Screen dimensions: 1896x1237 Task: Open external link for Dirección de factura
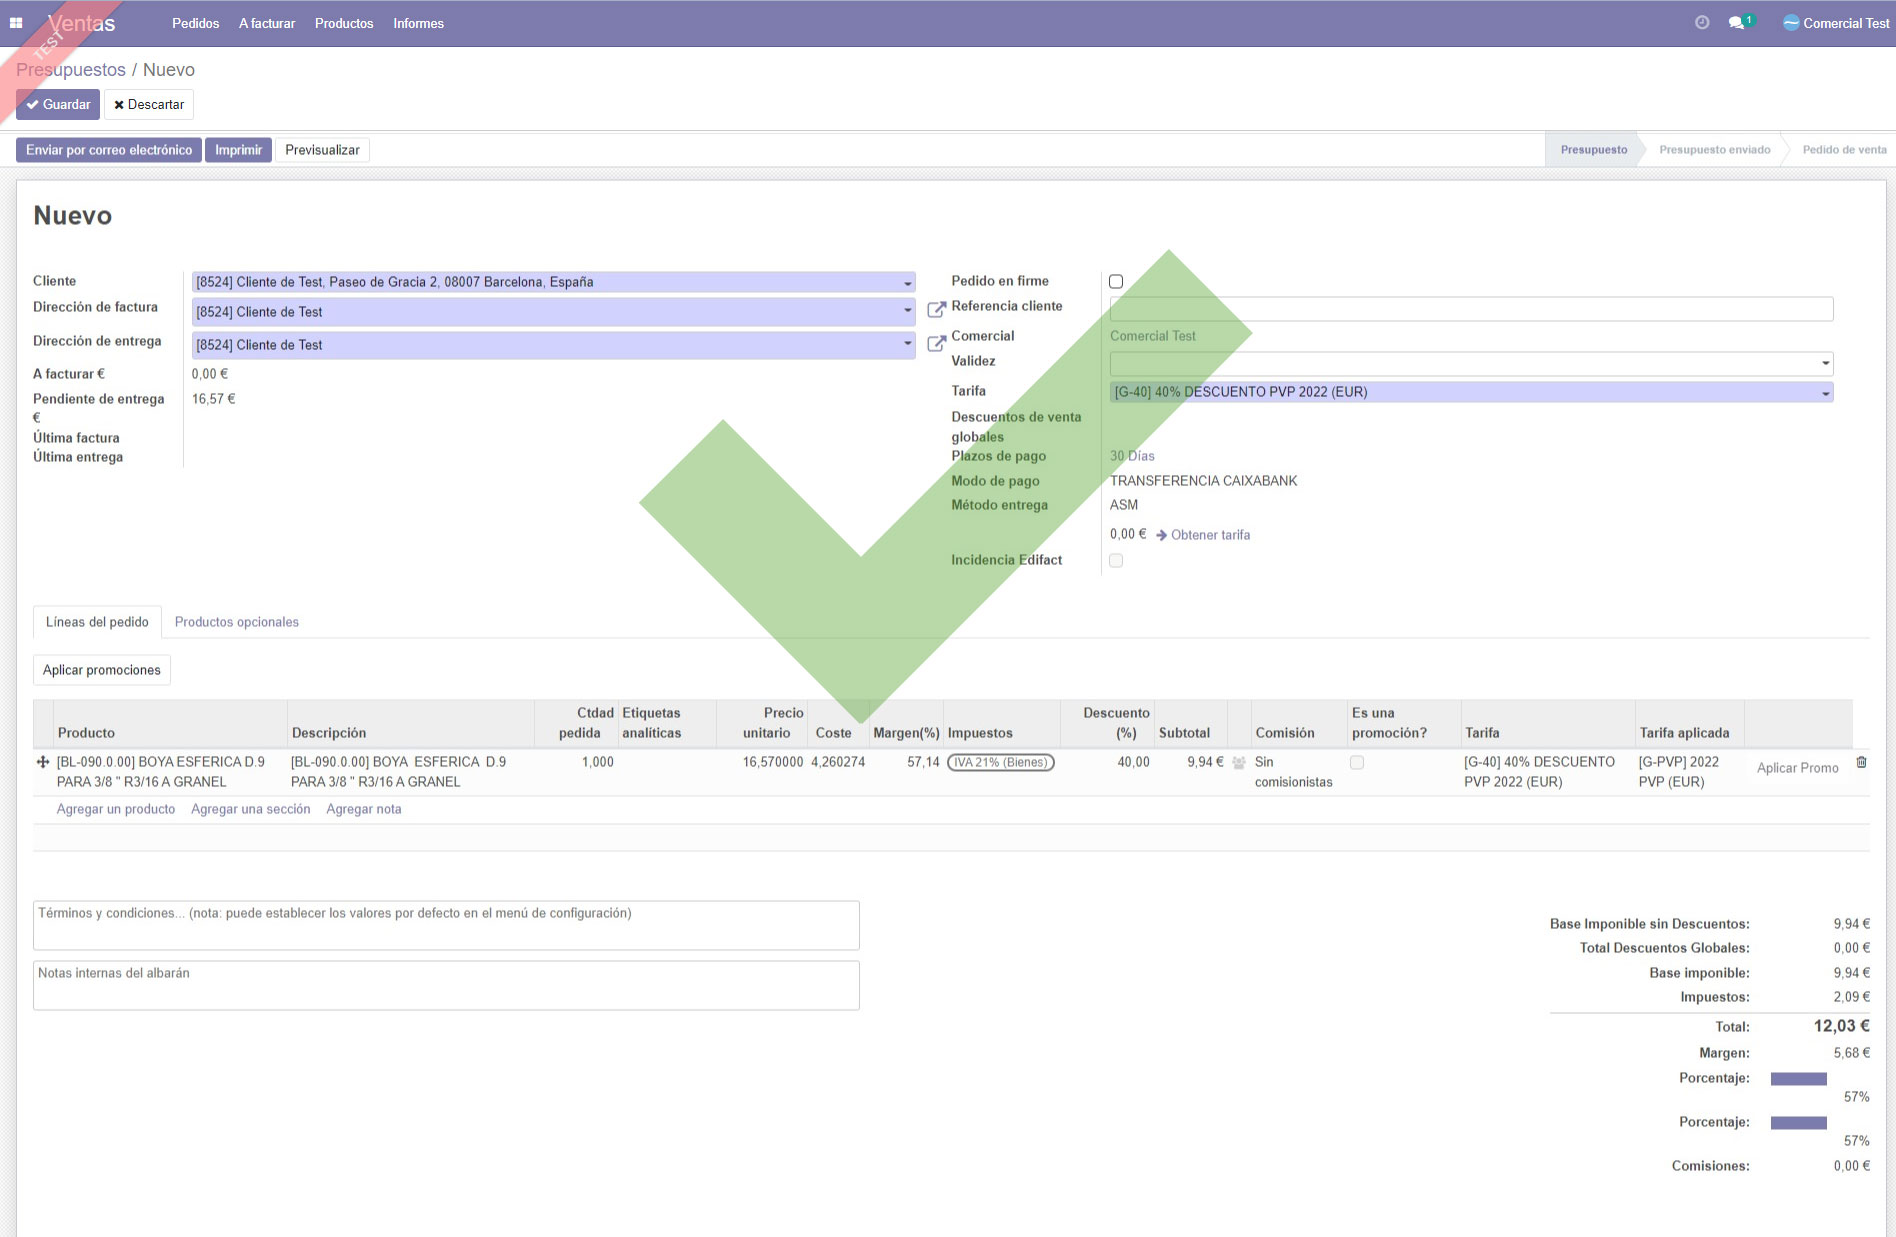[x=936, y=310]
